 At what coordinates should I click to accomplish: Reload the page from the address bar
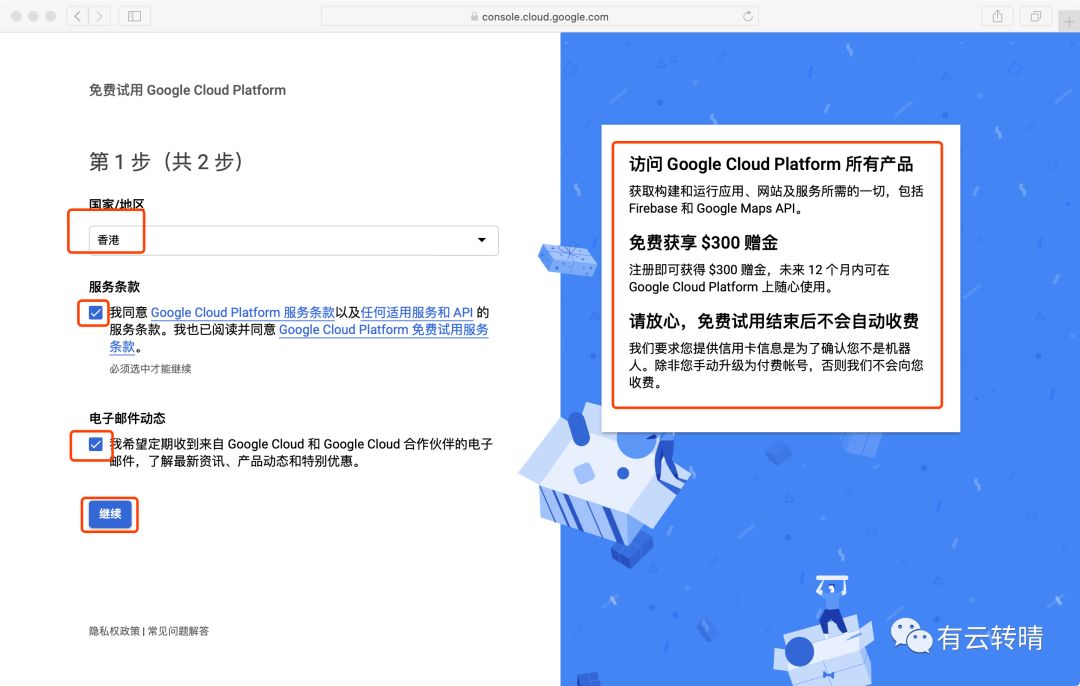tap(747, 16)
